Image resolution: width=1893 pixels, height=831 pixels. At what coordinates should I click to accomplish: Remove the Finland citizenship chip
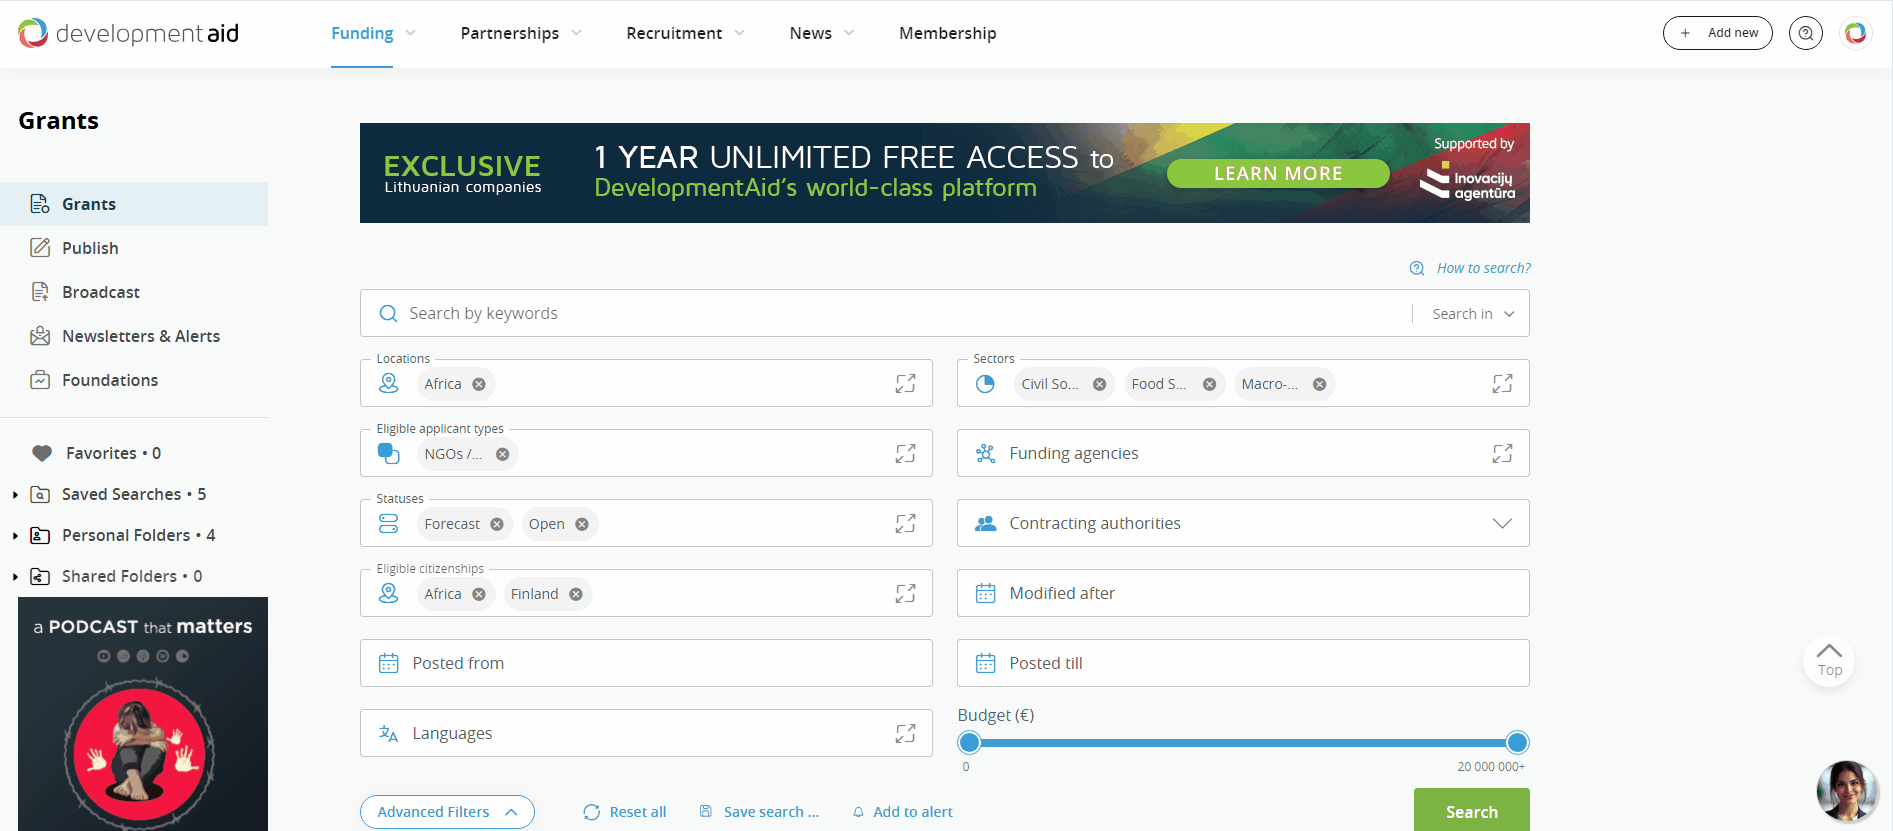[576, 594]
